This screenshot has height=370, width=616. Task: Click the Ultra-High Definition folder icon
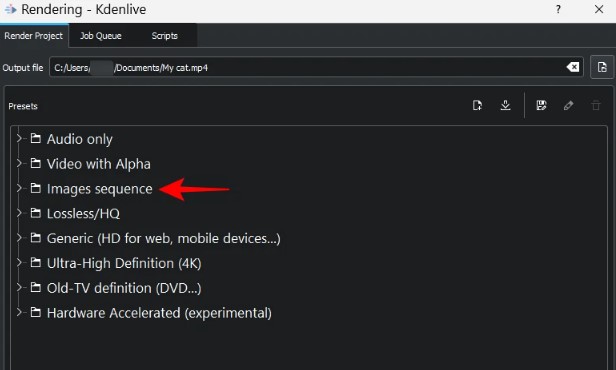pos(36,262)
